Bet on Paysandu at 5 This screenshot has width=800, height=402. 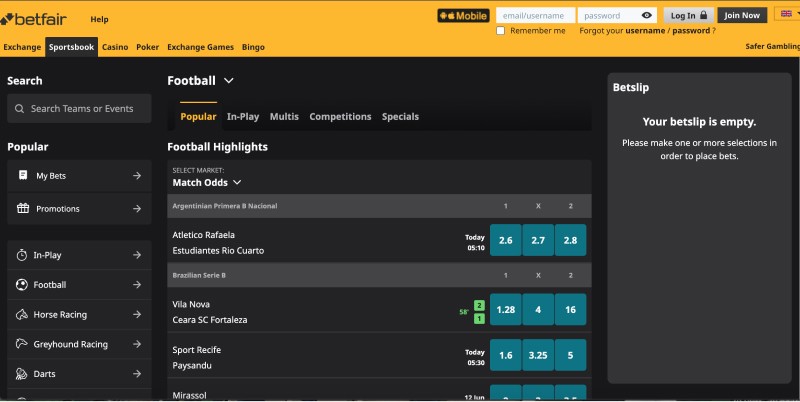pos(570,355)
